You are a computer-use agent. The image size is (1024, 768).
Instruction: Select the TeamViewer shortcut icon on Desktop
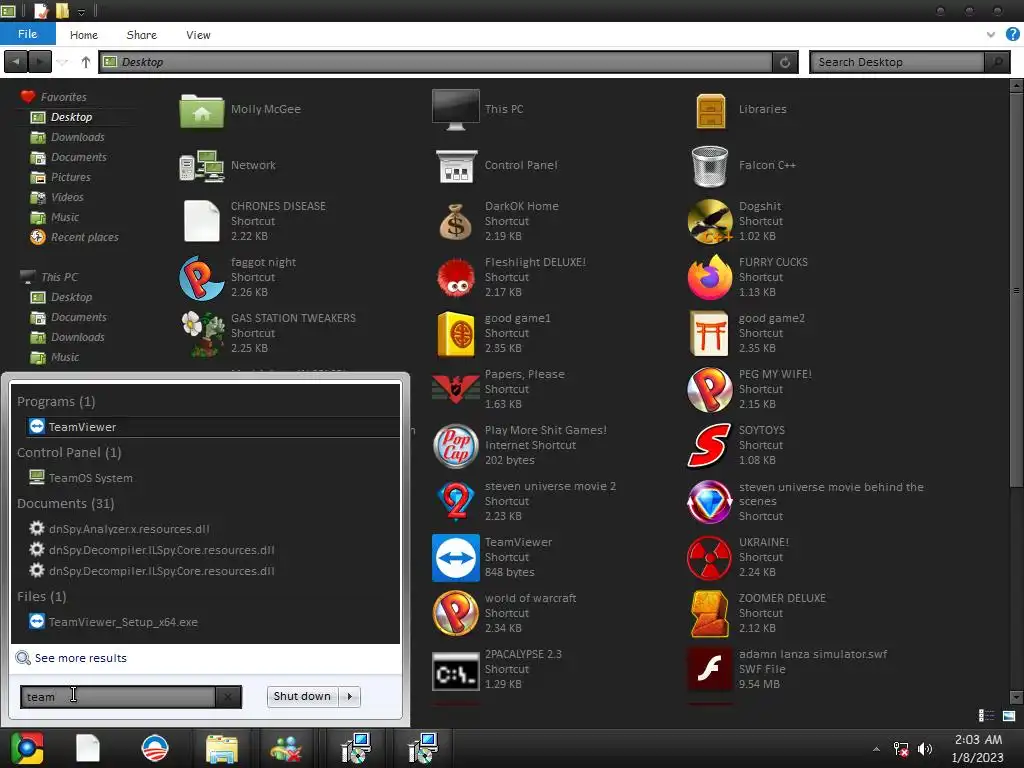click(456, 558)
